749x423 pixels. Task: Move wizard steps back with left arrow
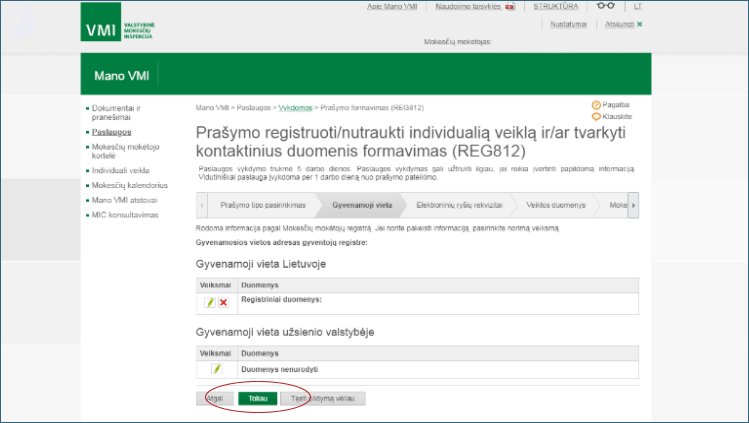coord(202,205)
